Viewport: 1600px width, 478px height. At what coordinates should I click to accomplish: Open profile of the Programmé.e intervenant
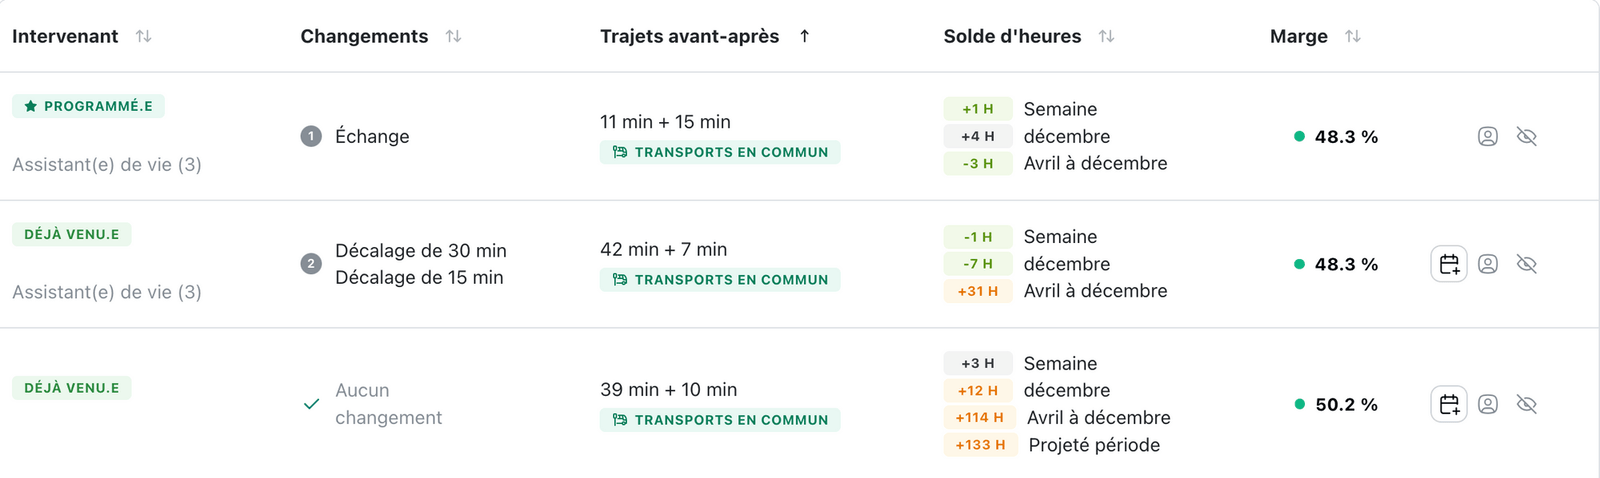click(x=1488, y=136)
